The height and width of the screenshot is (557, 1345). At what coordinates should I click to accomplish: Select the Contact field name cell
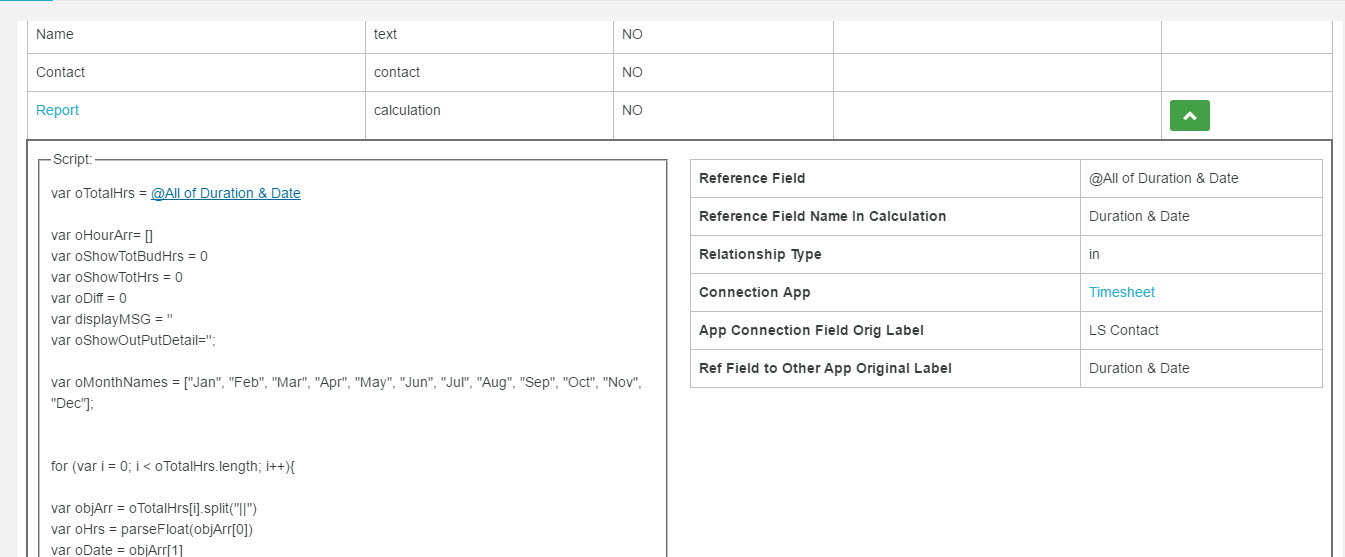[x=61, y=73]
